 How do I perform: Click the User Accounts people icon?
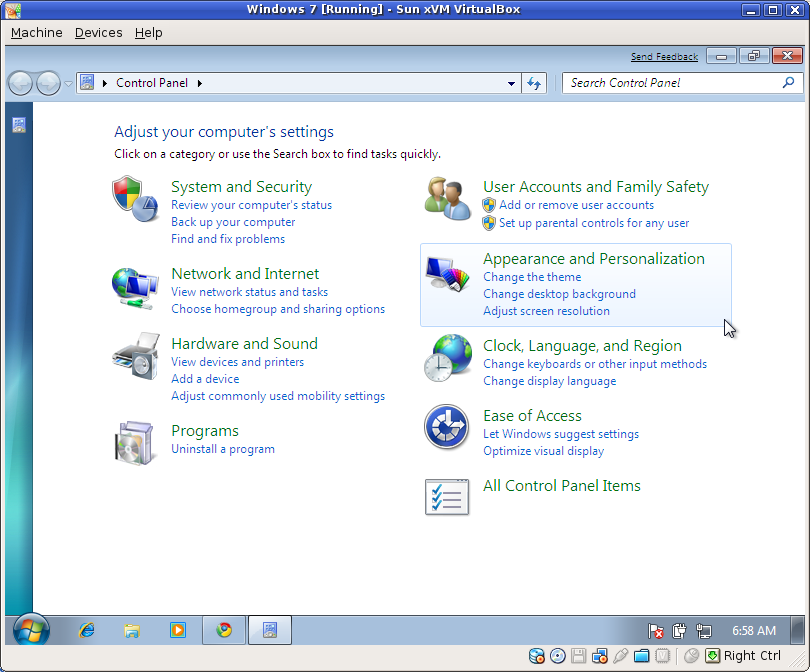(x=447, y=197)
